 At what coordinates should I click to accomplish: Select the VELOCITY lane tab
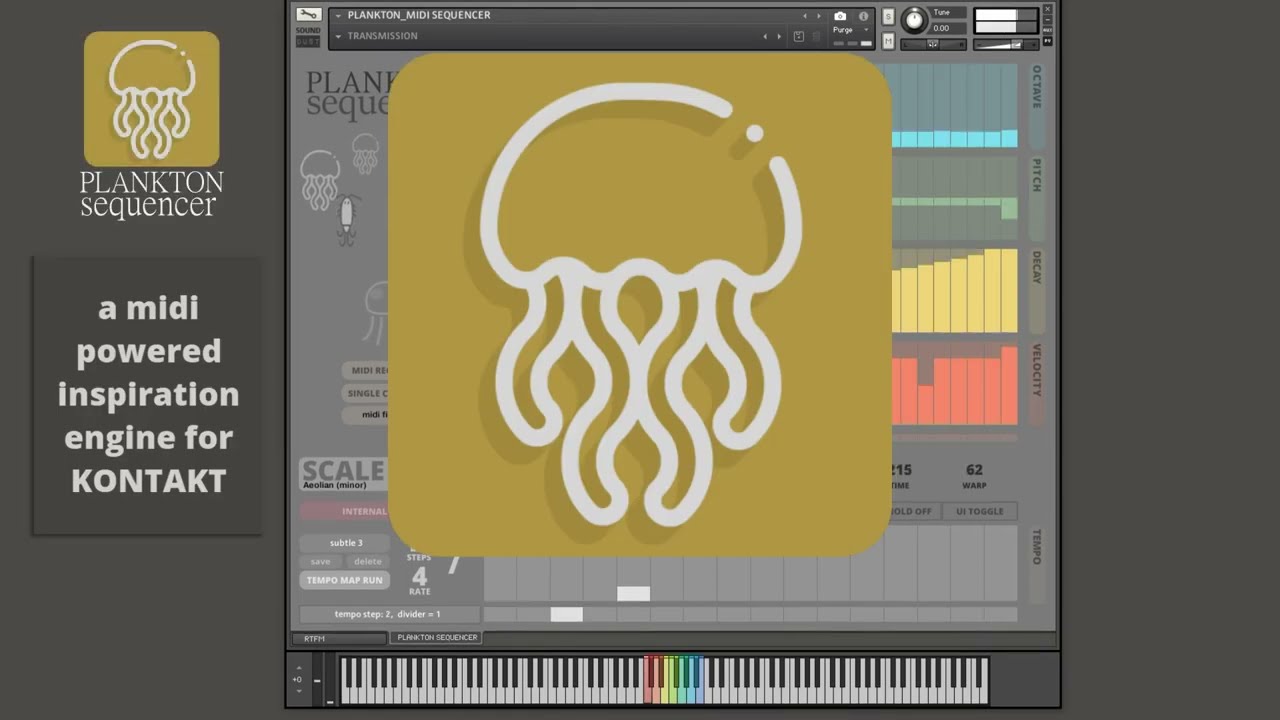[1036, 384]
